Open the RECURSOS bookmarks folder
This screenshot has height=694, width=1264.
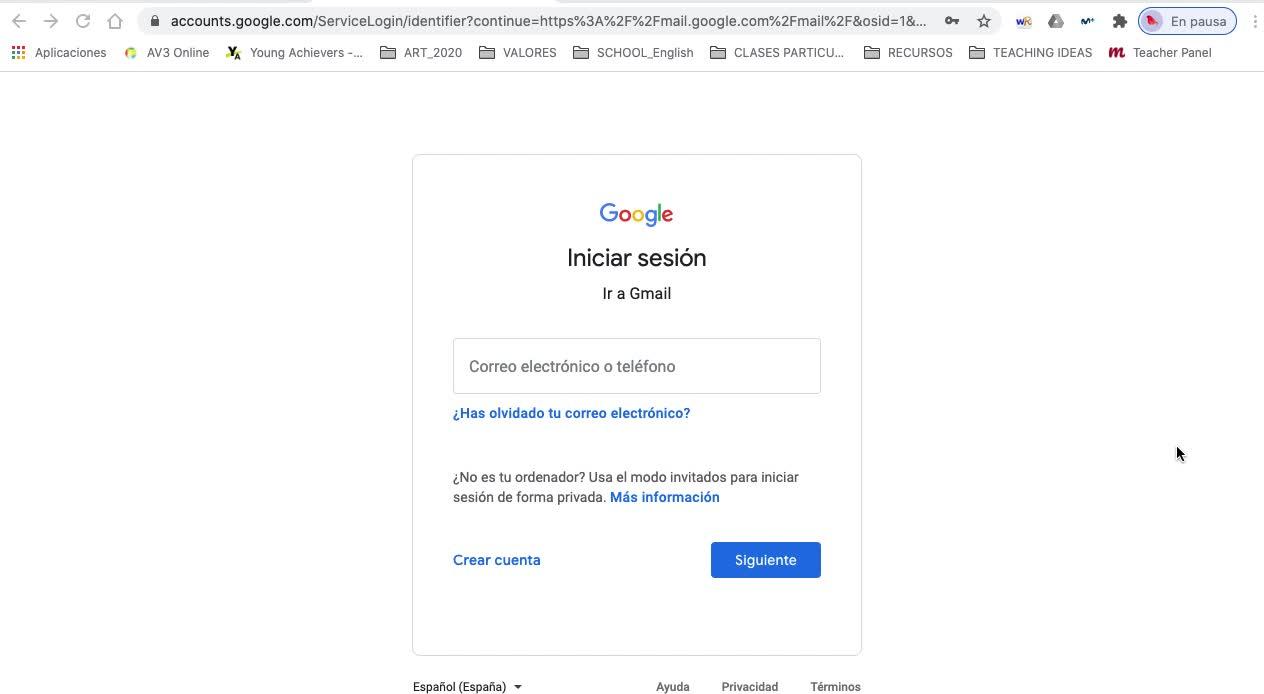pos(908,52)
